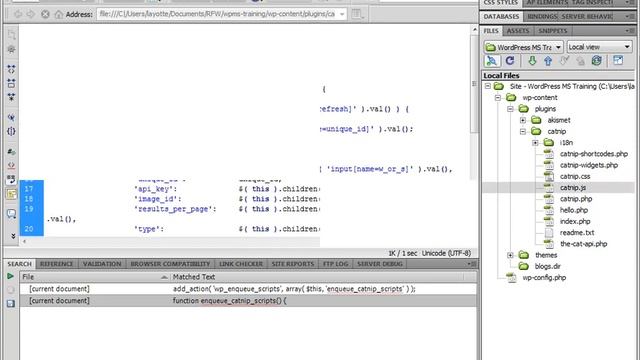Select catnip-widgets.php in file tree

pyautogui.click(x=589, y=165)
